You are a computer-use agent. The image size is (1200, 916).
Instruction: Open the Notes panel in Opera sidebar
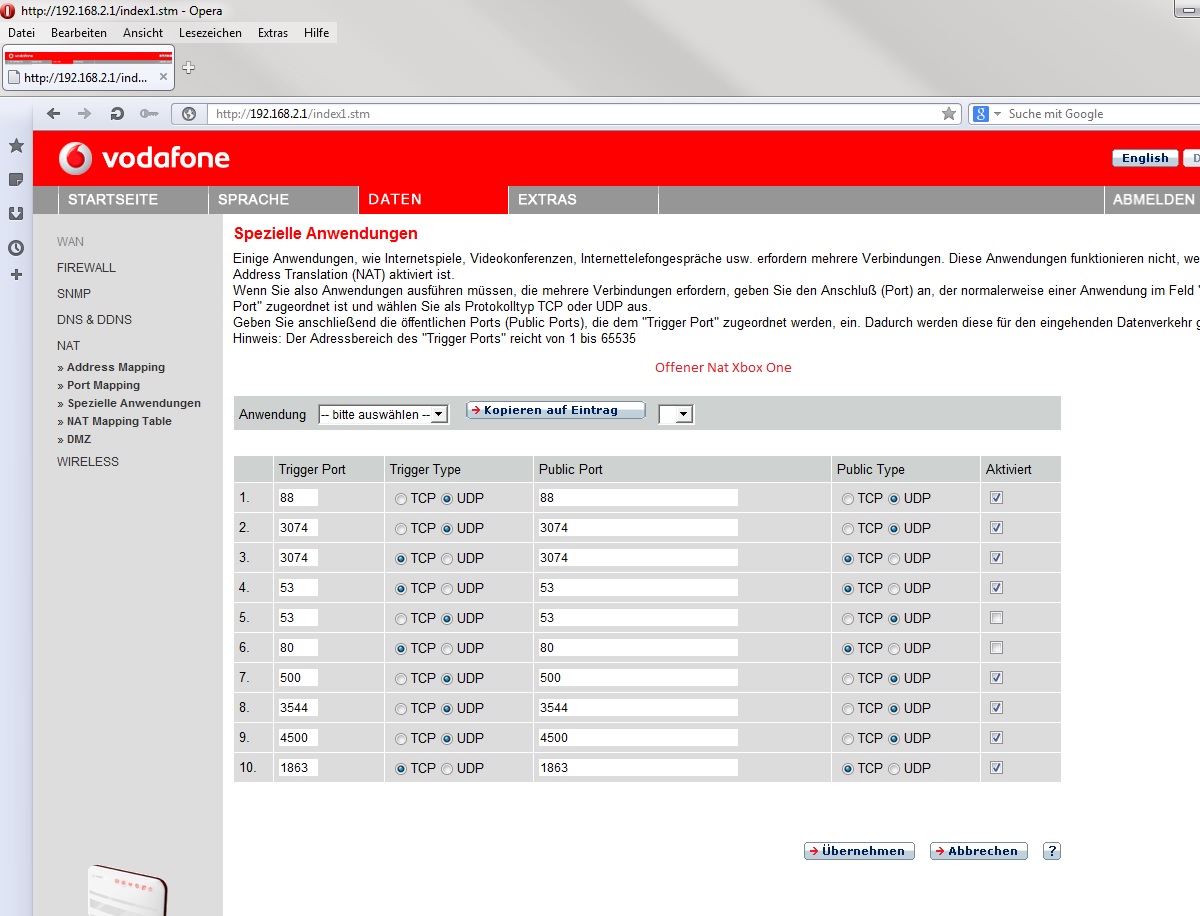tap(16, 180)
